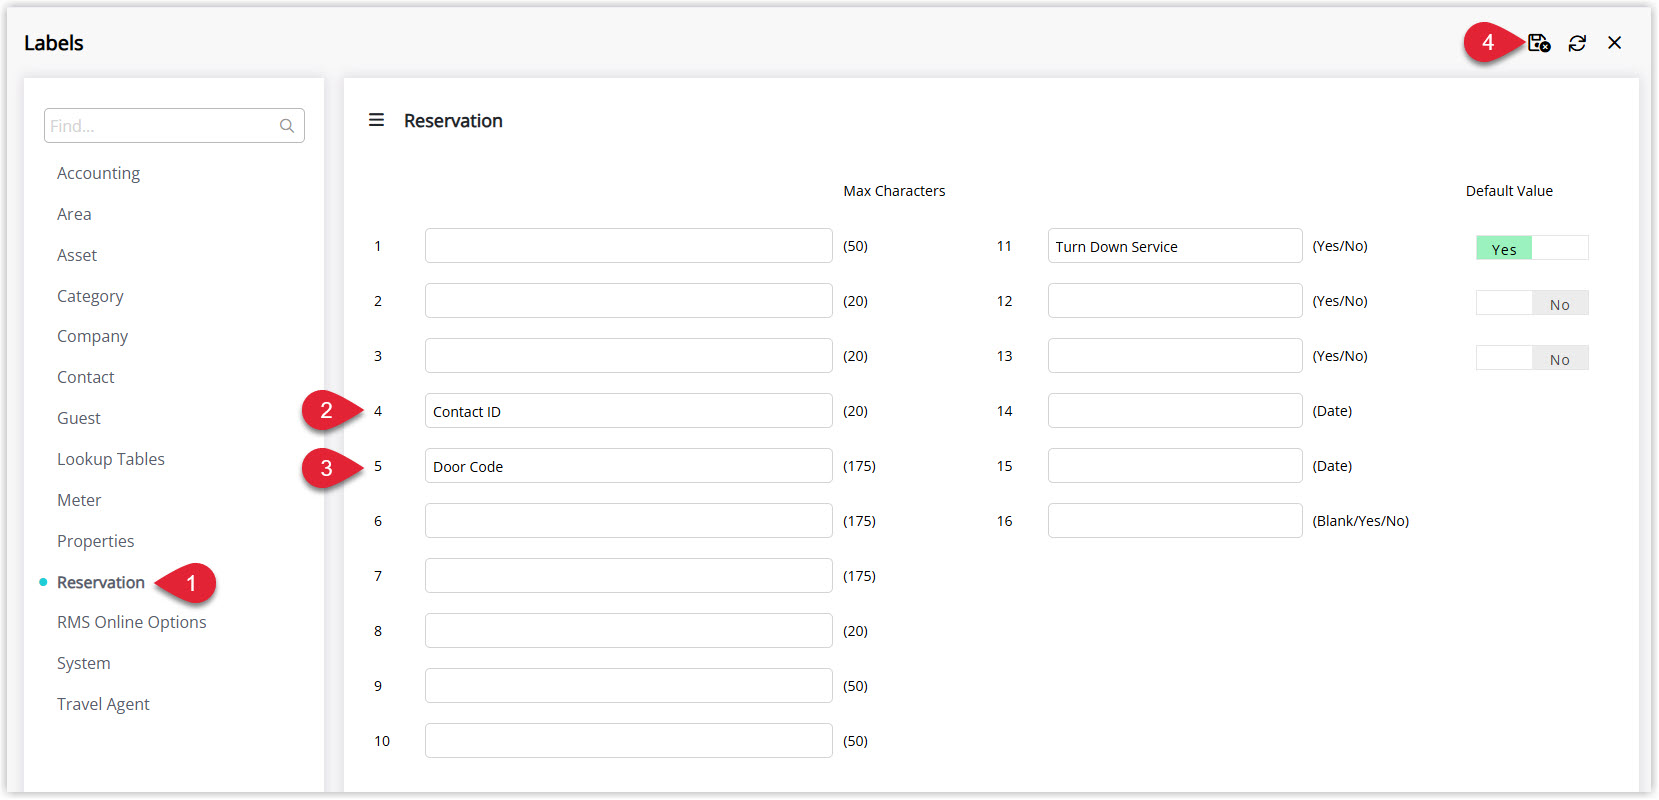This screenshot has width=1659, height=800.
Task: Open Lookup Tables section
Action: (x=110, y=459)
